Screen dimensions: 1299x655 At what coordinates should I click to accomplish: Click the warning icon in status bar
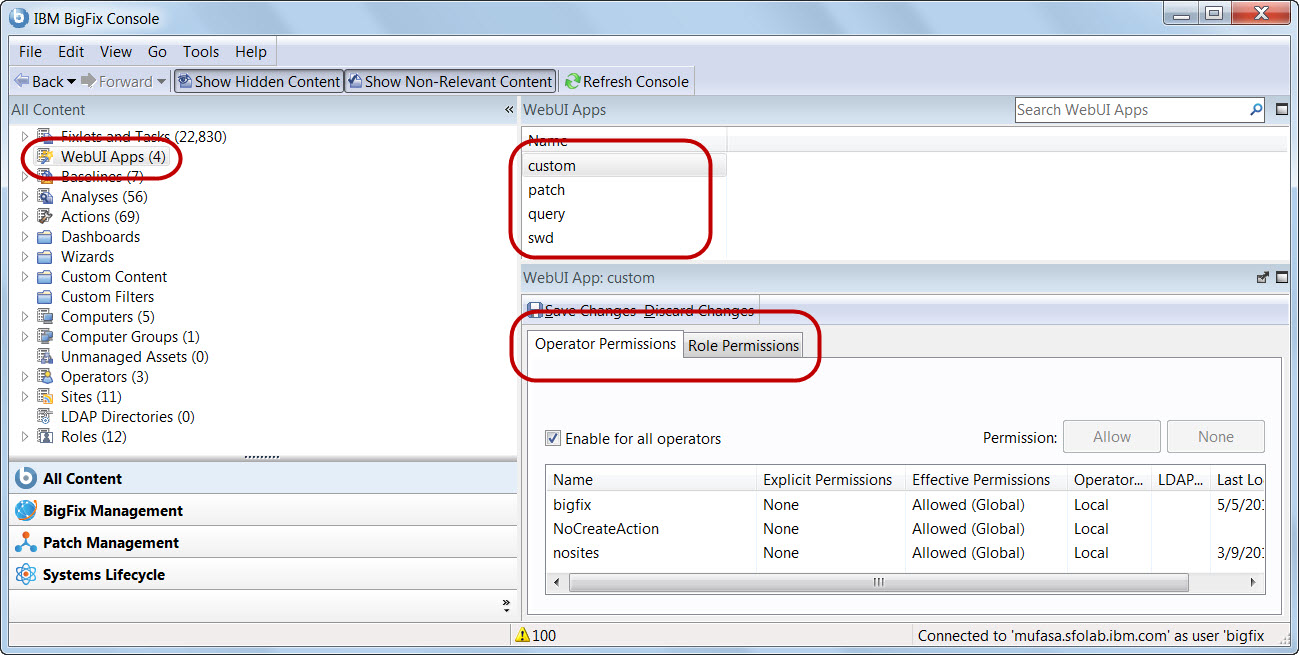522,635
